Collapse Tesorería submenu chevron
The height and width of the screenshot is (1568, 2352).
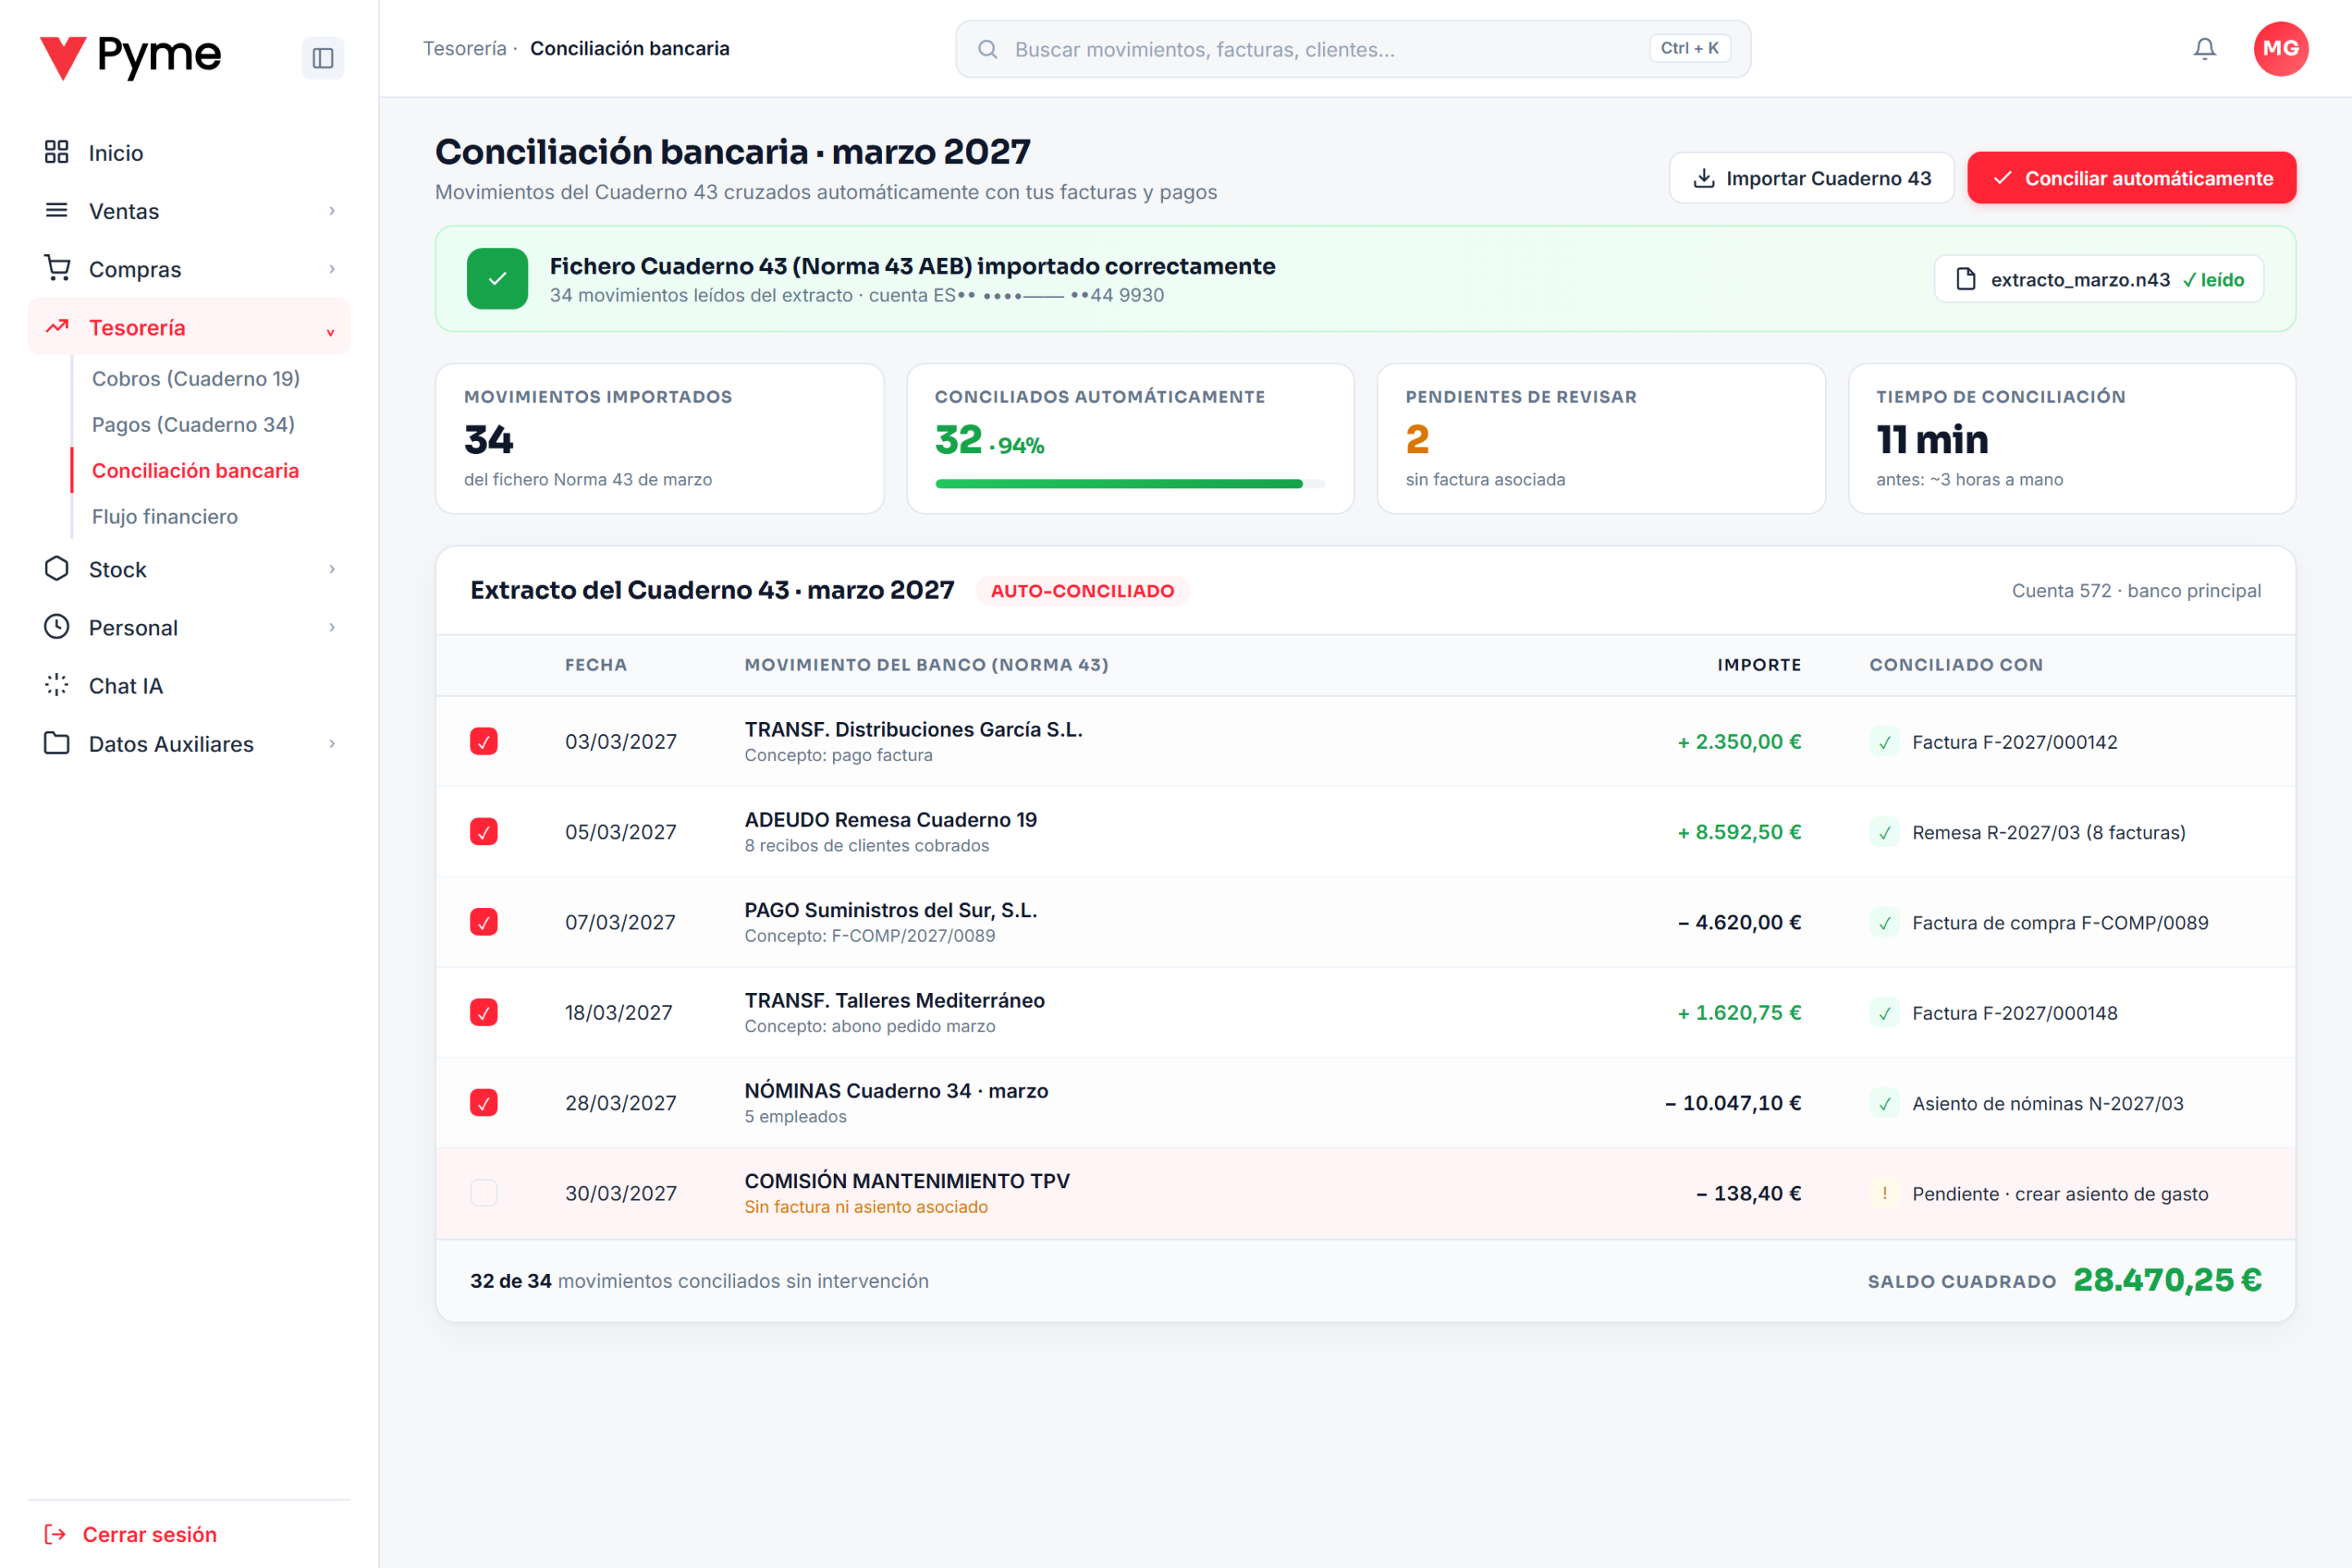[330, 332]
